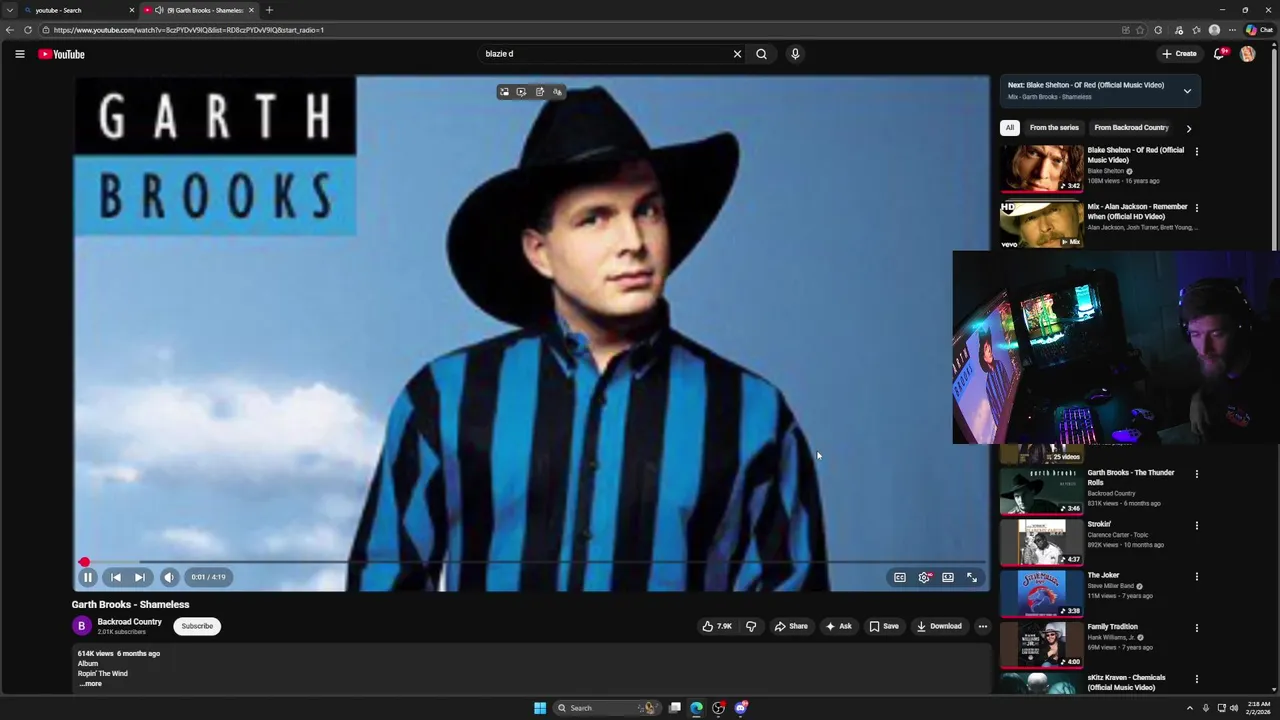Pause the video playback
Viewport: 1280px width, 720px height.
point(88,577)
